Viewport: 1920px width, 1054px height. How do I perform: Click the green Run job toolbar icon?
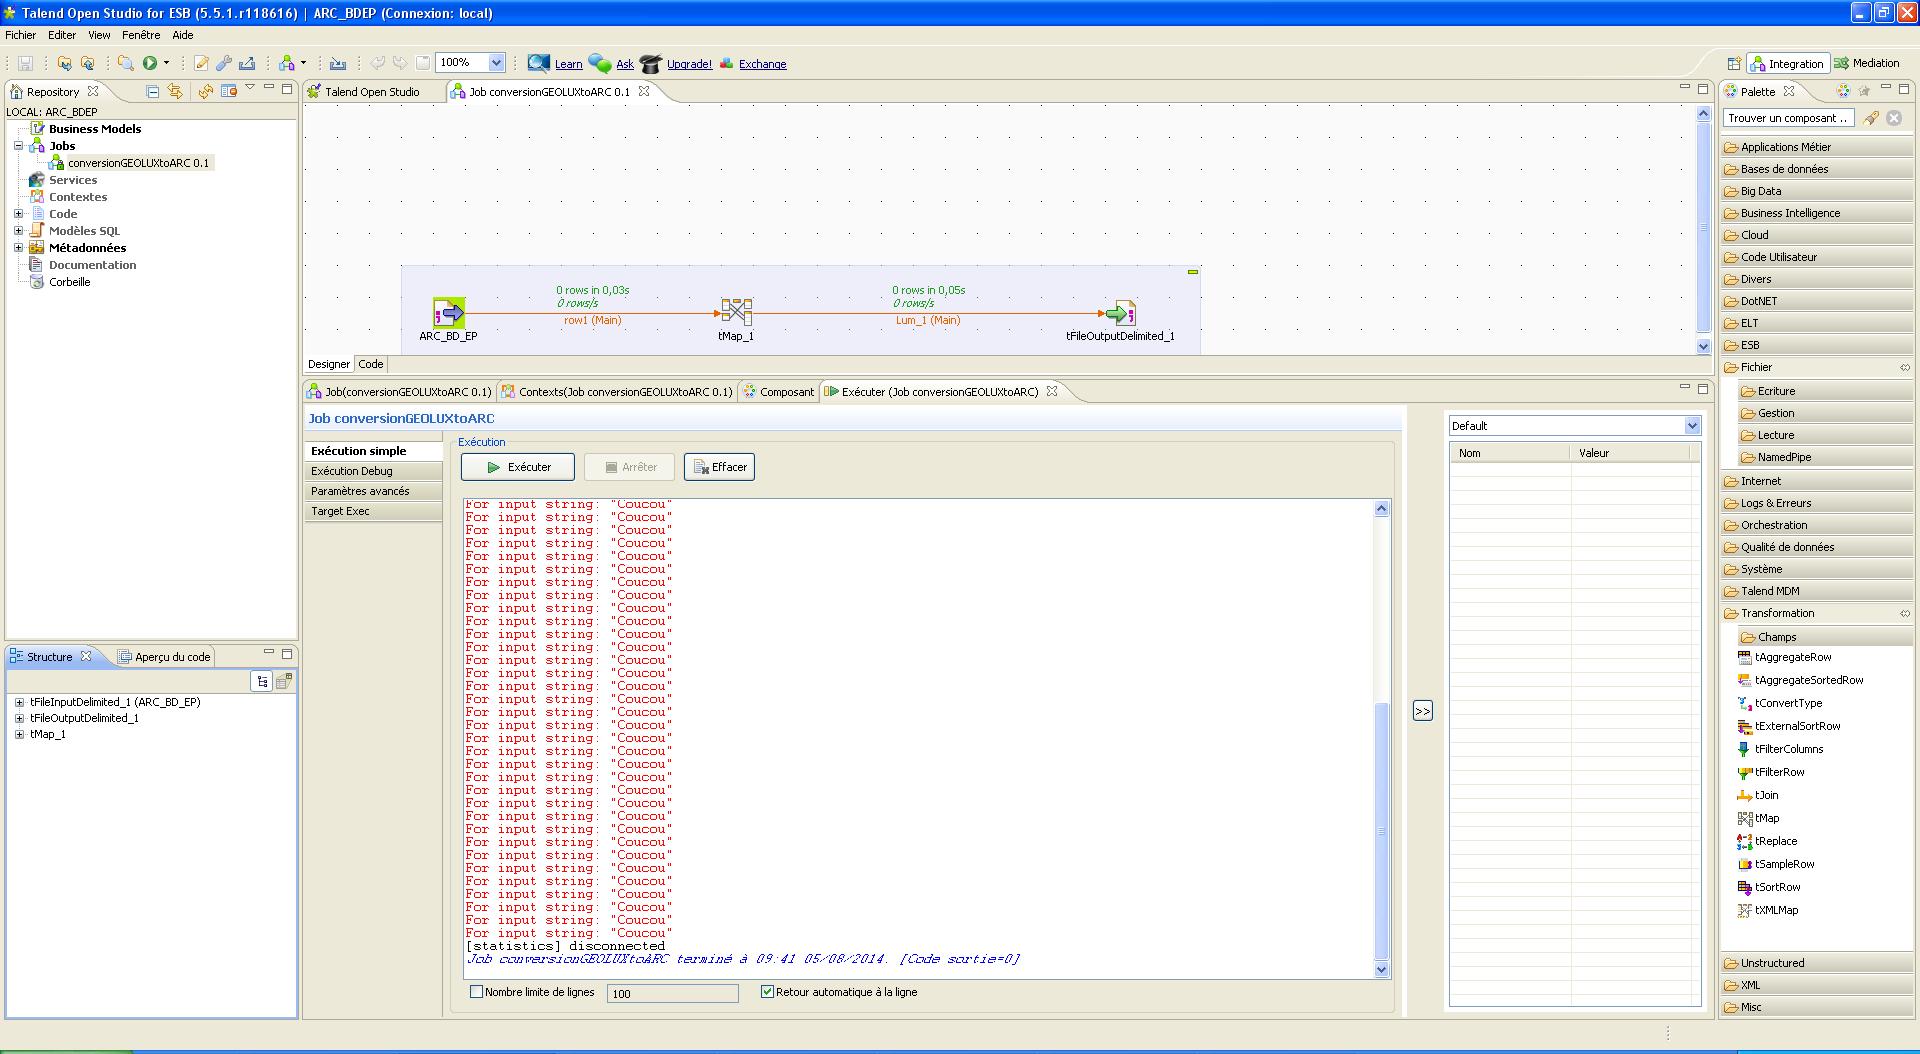point(149,63)
